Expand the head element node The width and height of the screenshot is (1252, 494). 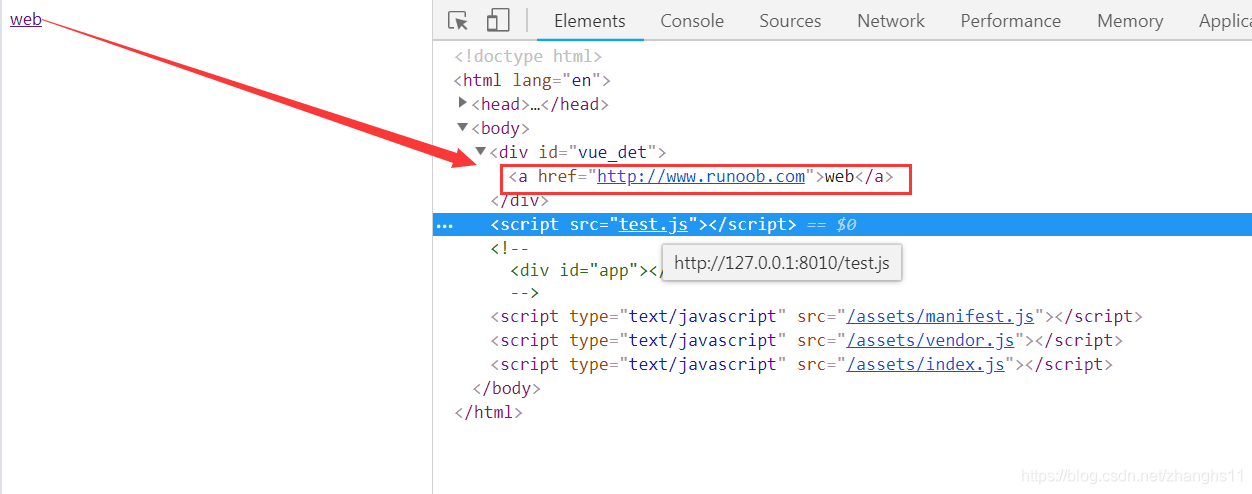[x=463, y=103]
